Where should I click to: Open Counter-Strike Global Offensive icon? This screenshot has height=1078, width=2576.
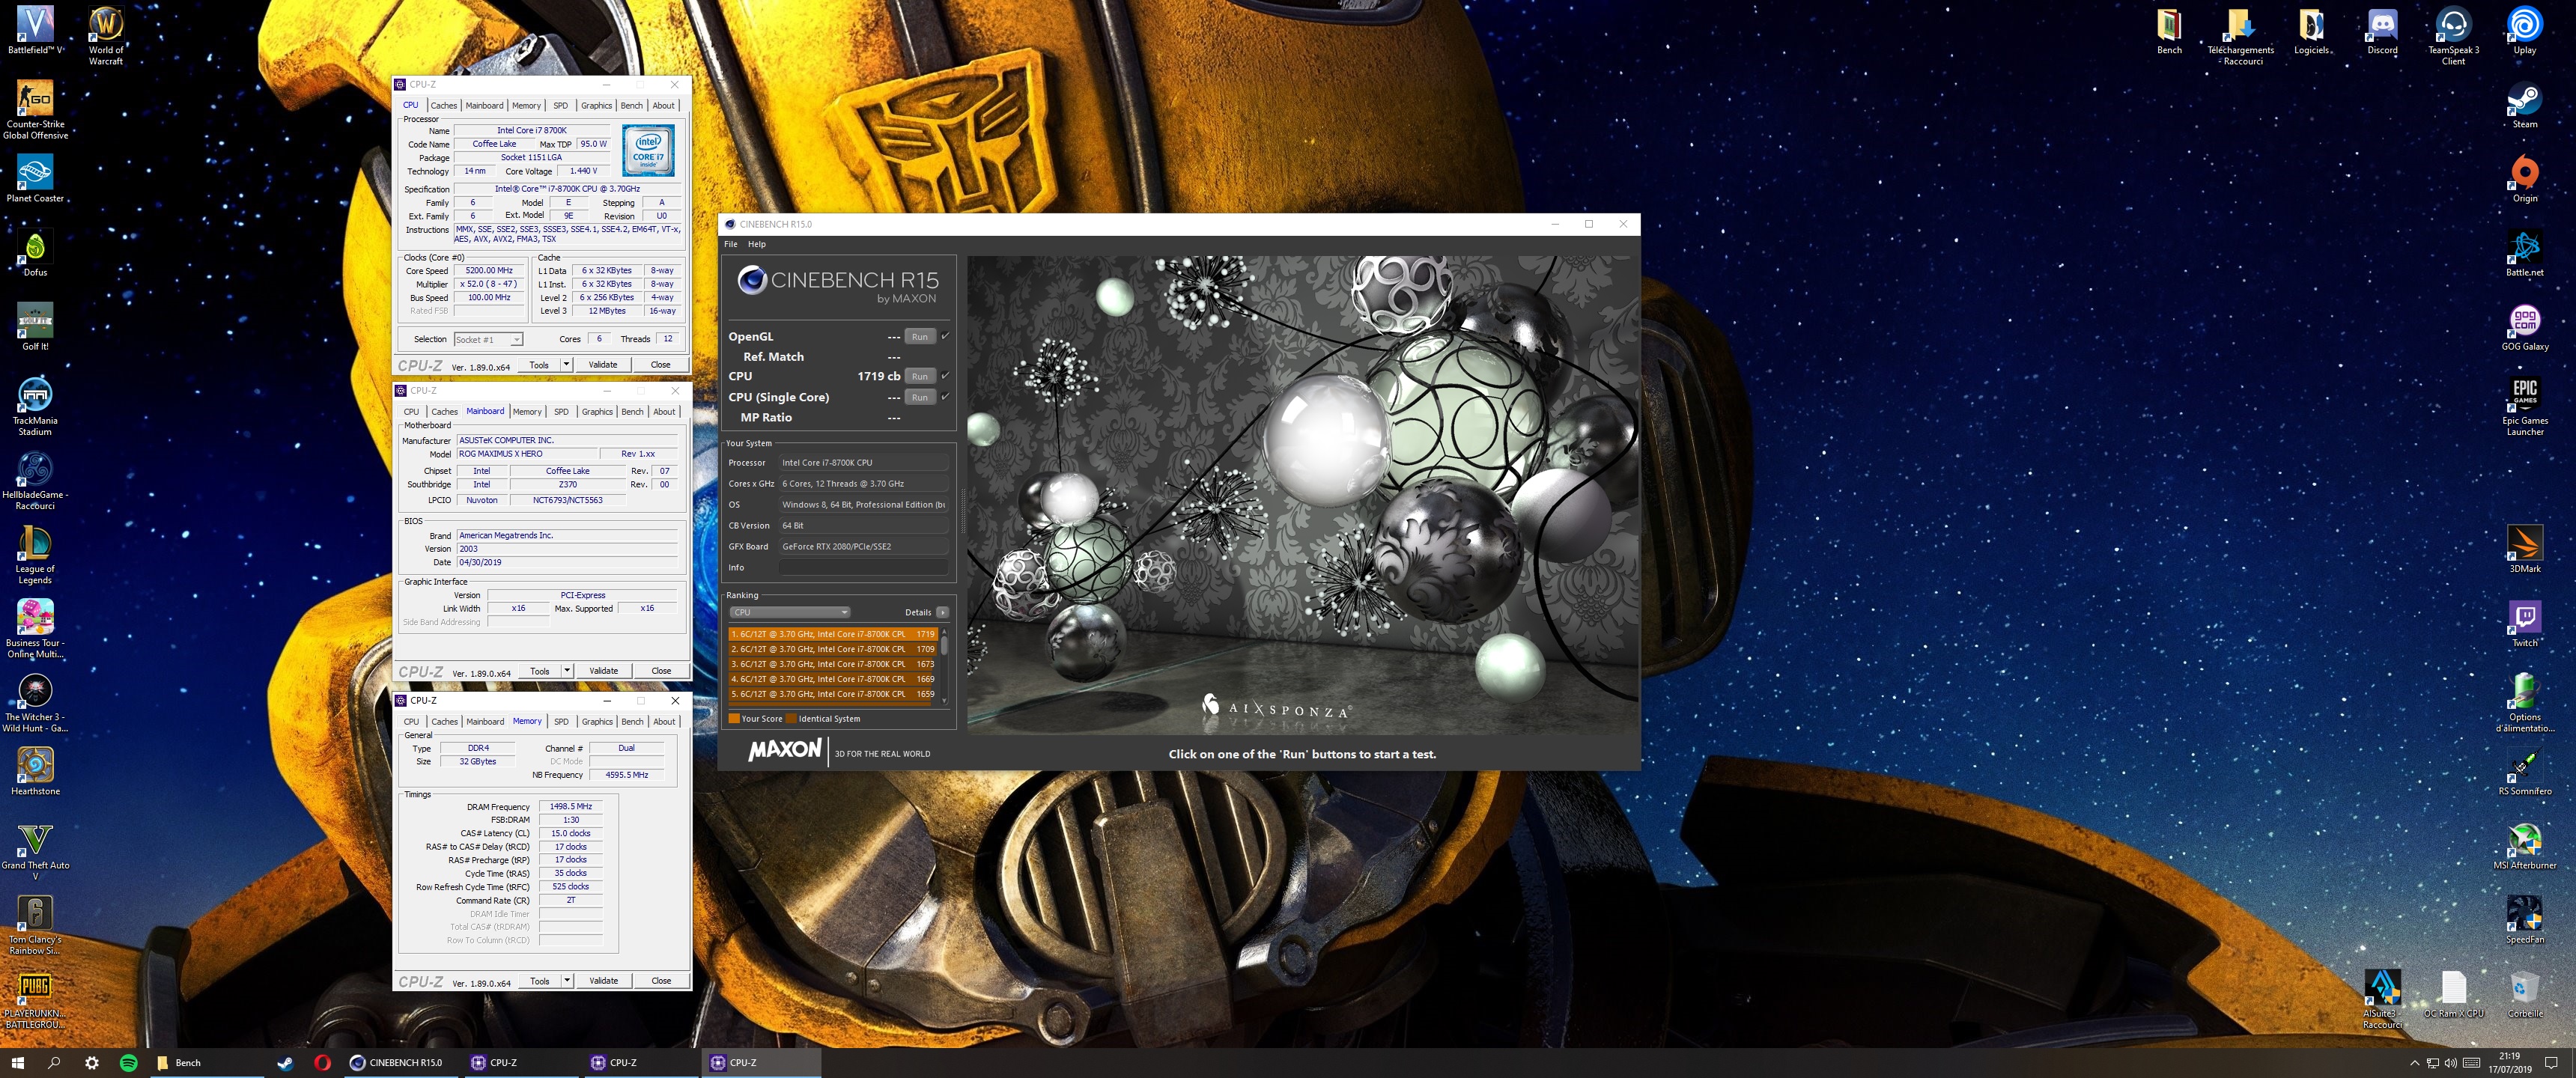tap(35, 109)
